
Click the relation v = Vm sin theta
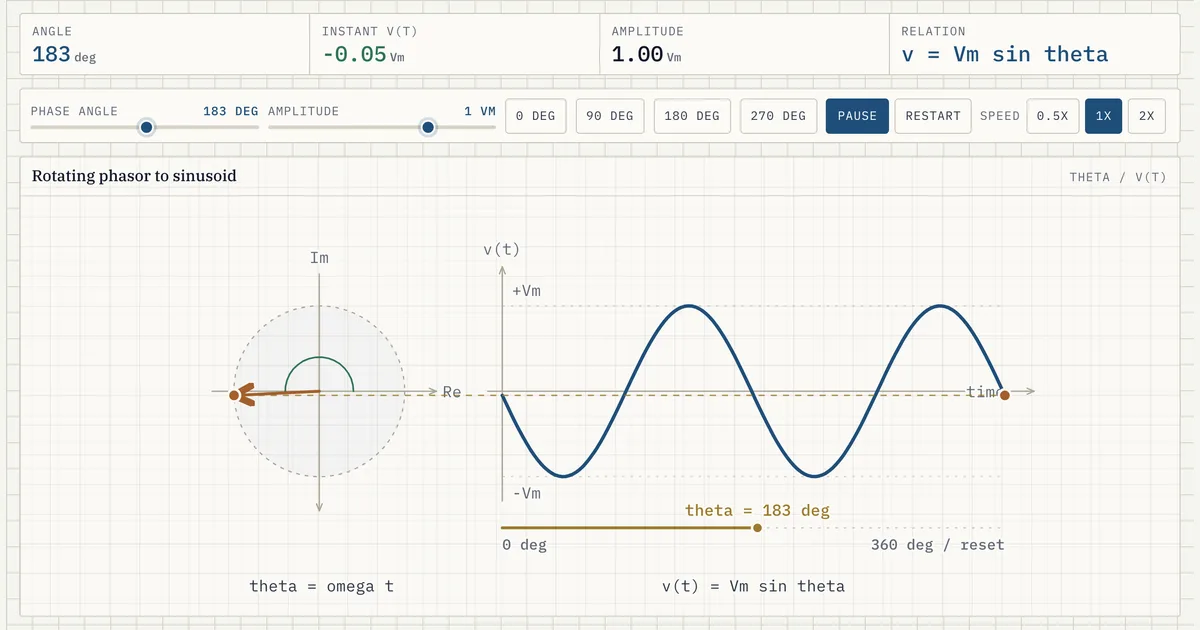point(1005,54)
